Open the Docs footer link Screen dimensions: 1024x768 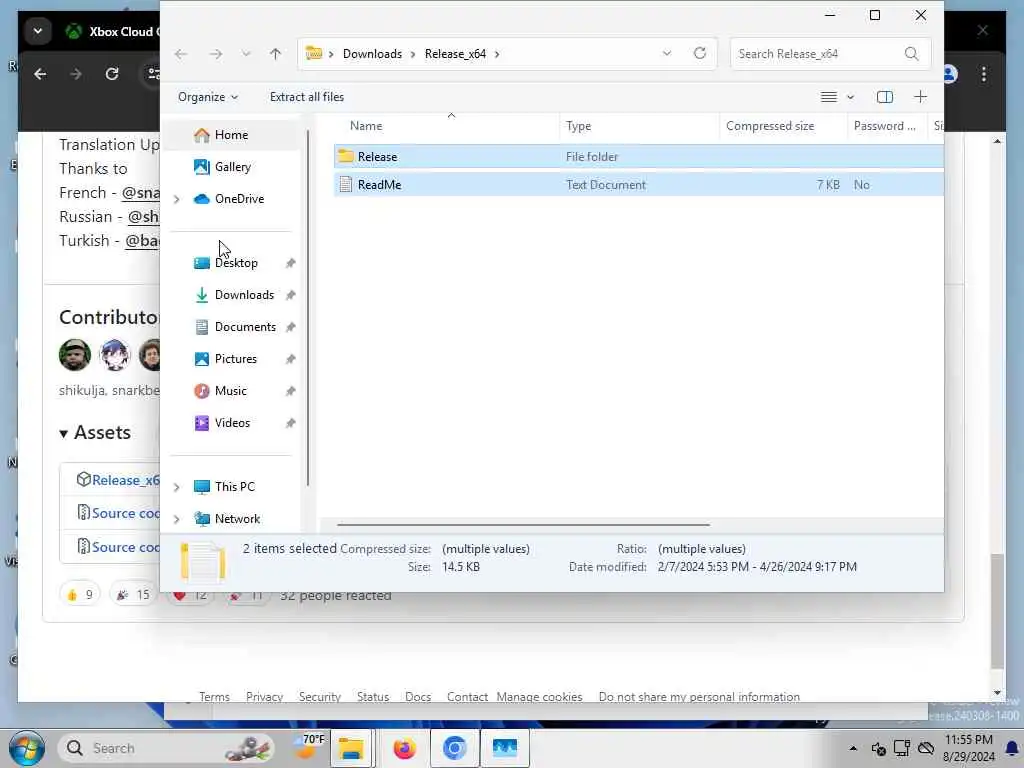coord(418,697)
